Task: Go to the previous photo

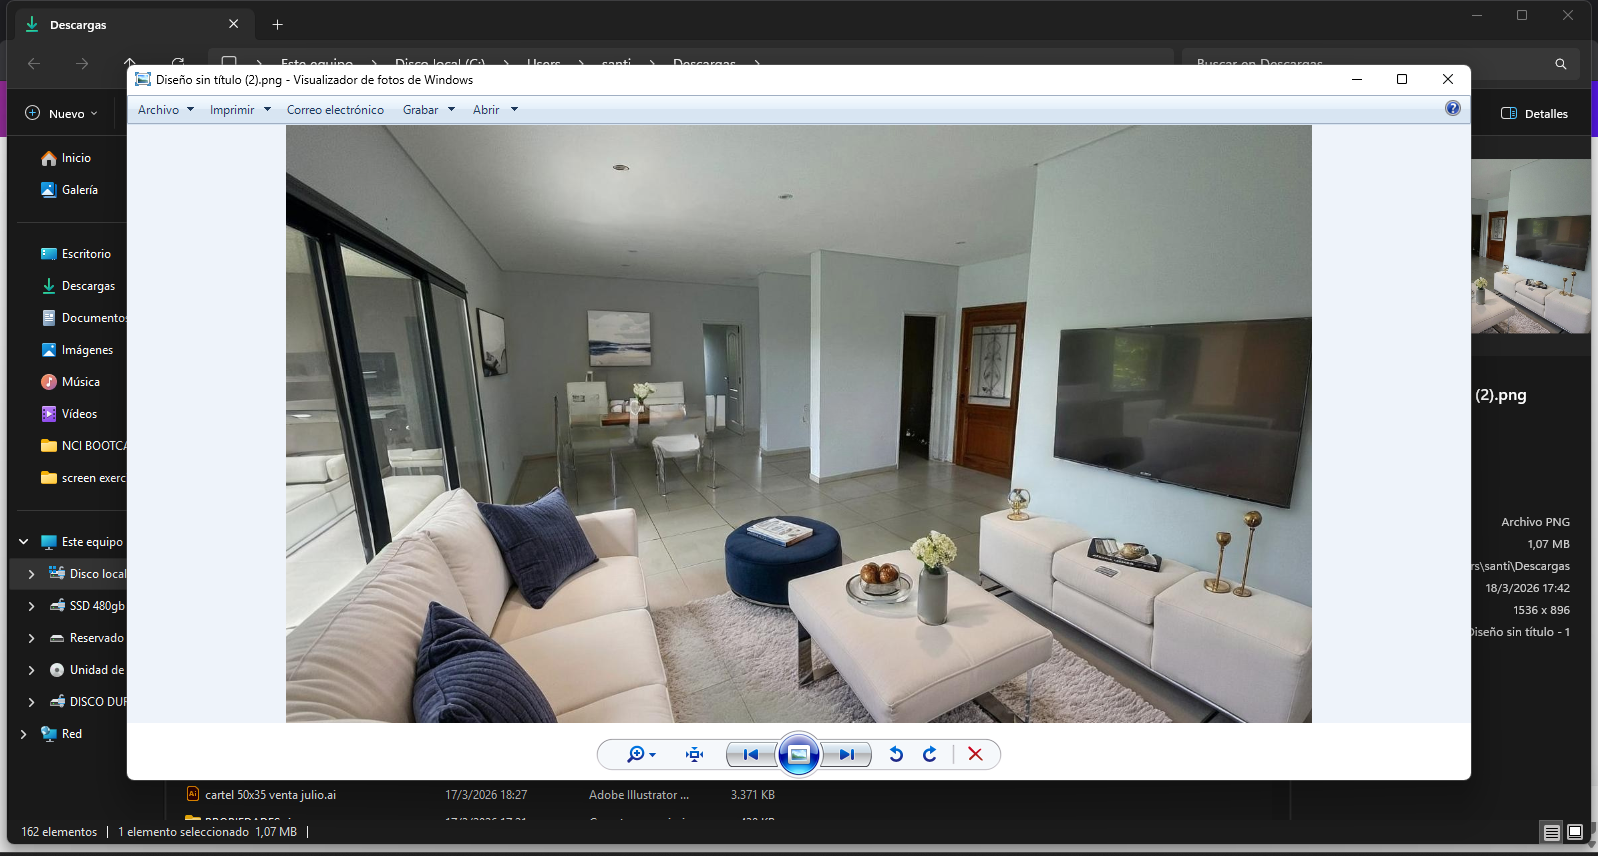Action: click(x=751, y=755)
